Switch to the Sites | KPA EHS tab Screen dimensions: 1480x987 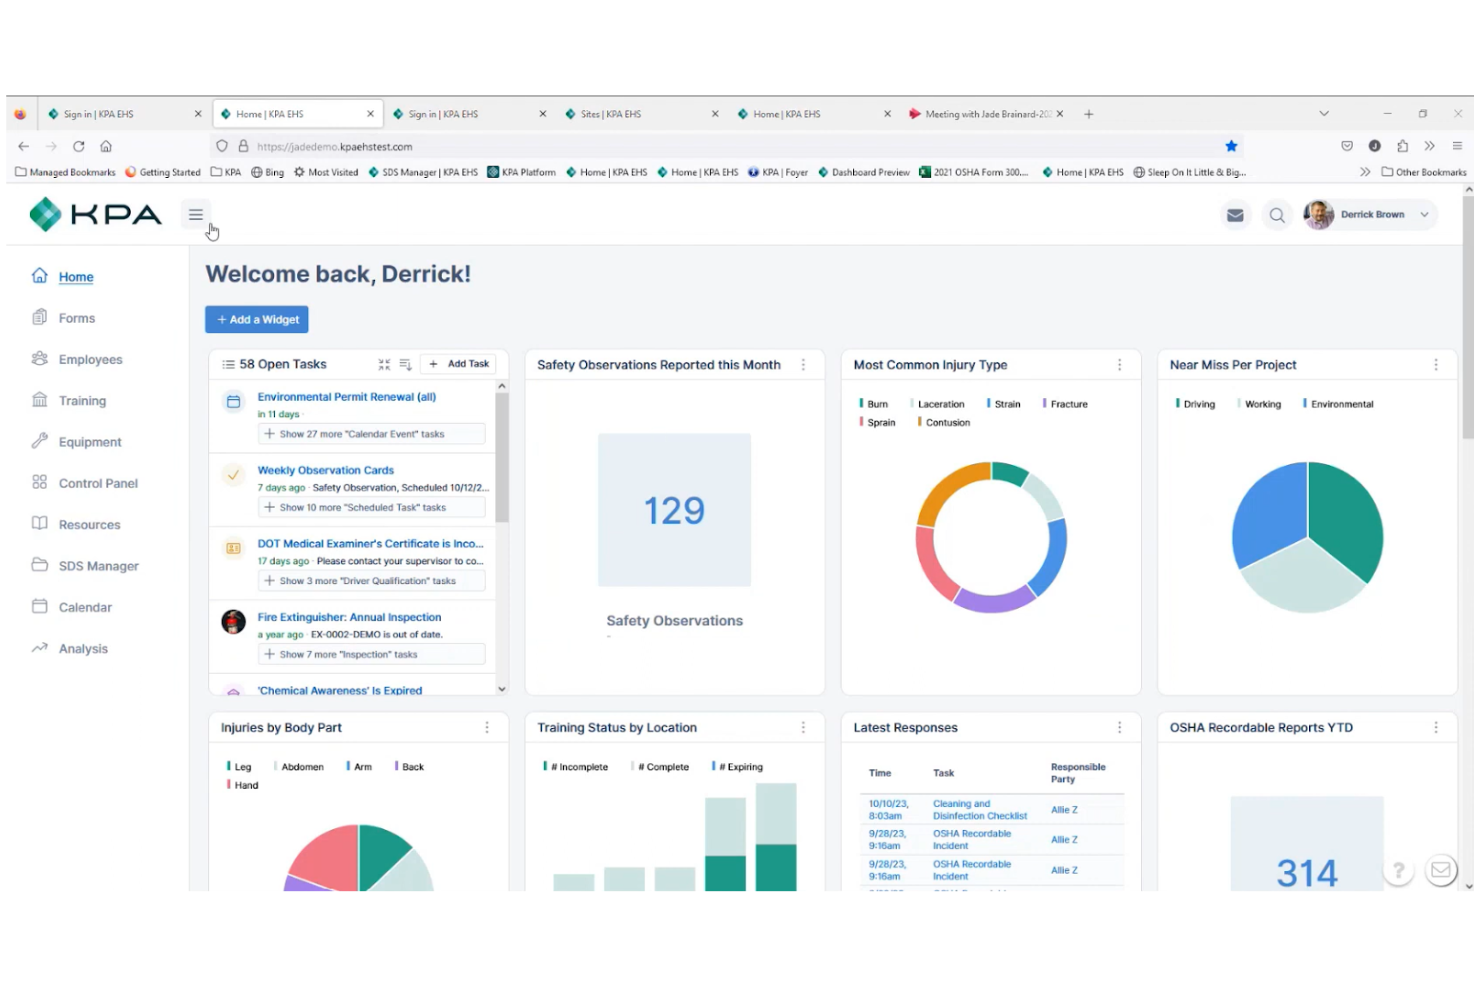point(640,114)
